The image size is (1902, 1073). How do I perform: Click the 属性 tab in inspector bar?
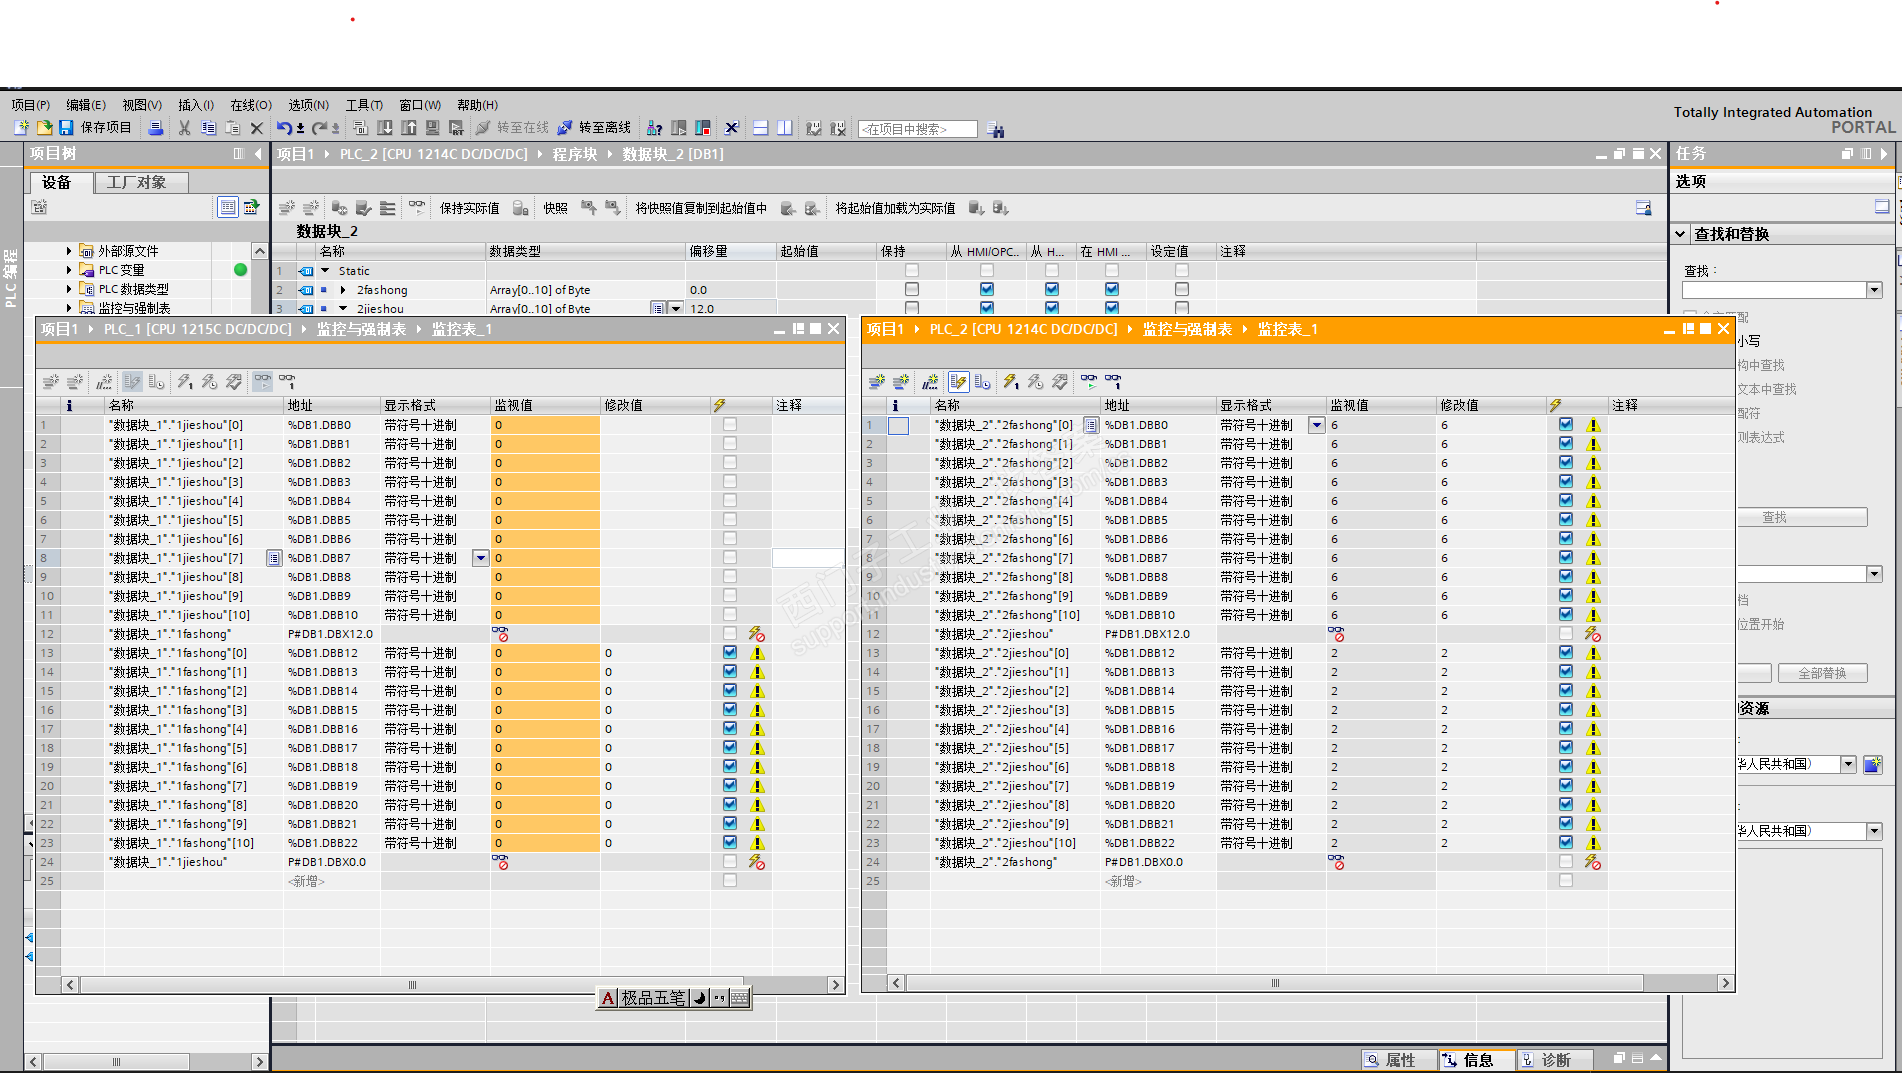pyautogui.click(x=1399, y=1060)
